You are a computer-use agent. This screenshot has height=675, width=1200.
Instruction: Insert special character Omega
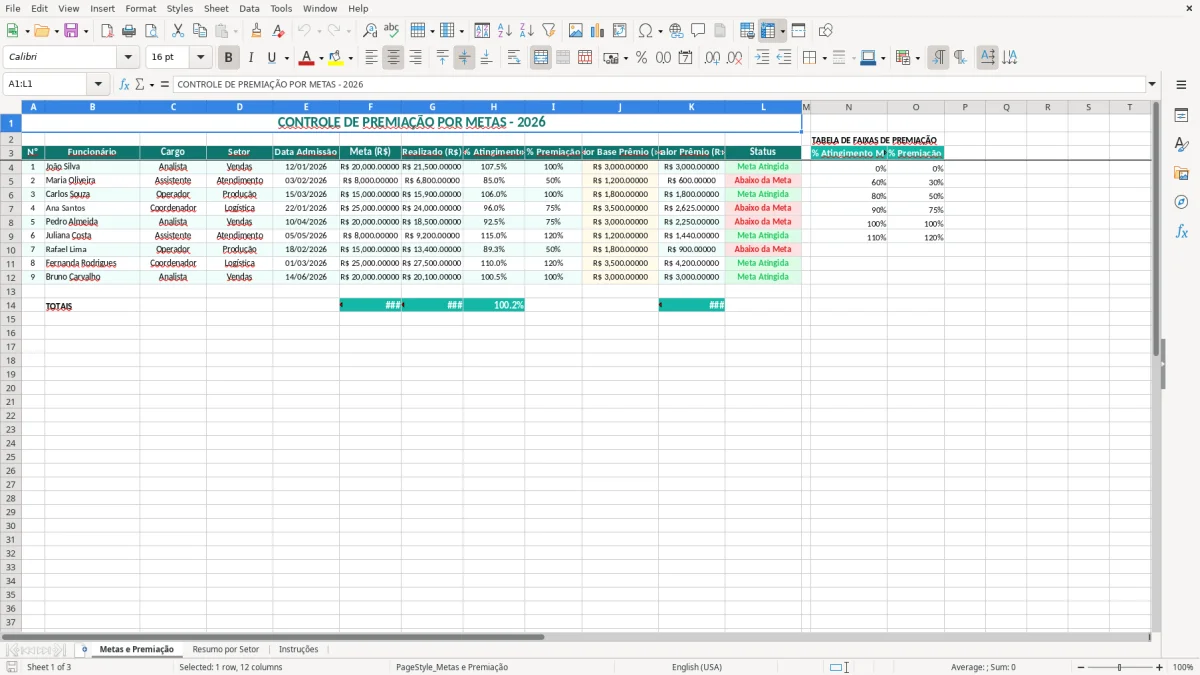[645, 31]
